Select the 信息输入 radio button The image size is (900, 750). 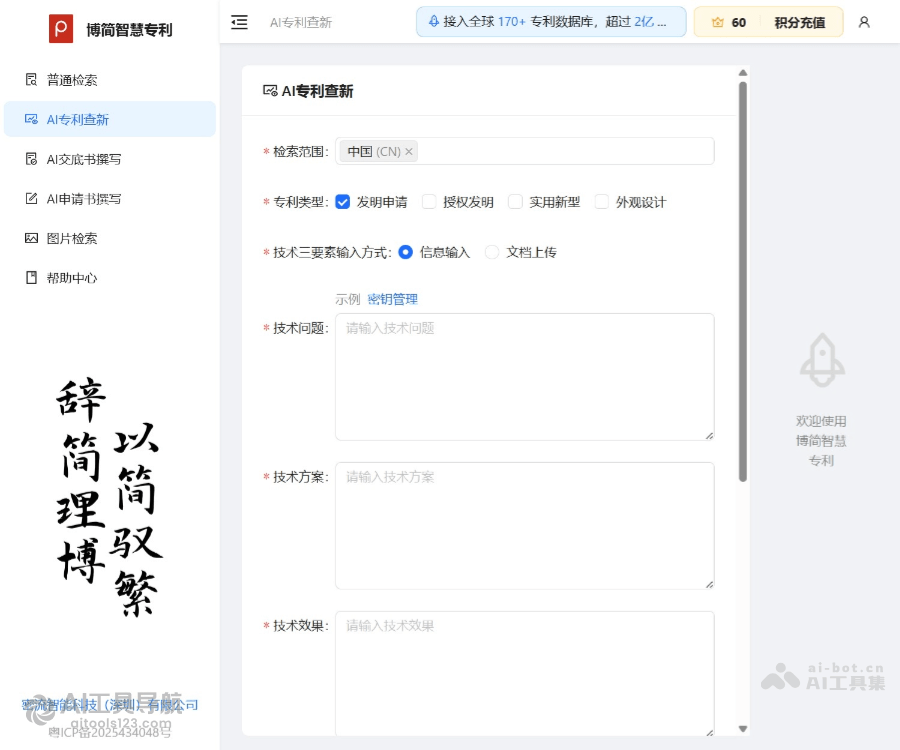(405, 252)
